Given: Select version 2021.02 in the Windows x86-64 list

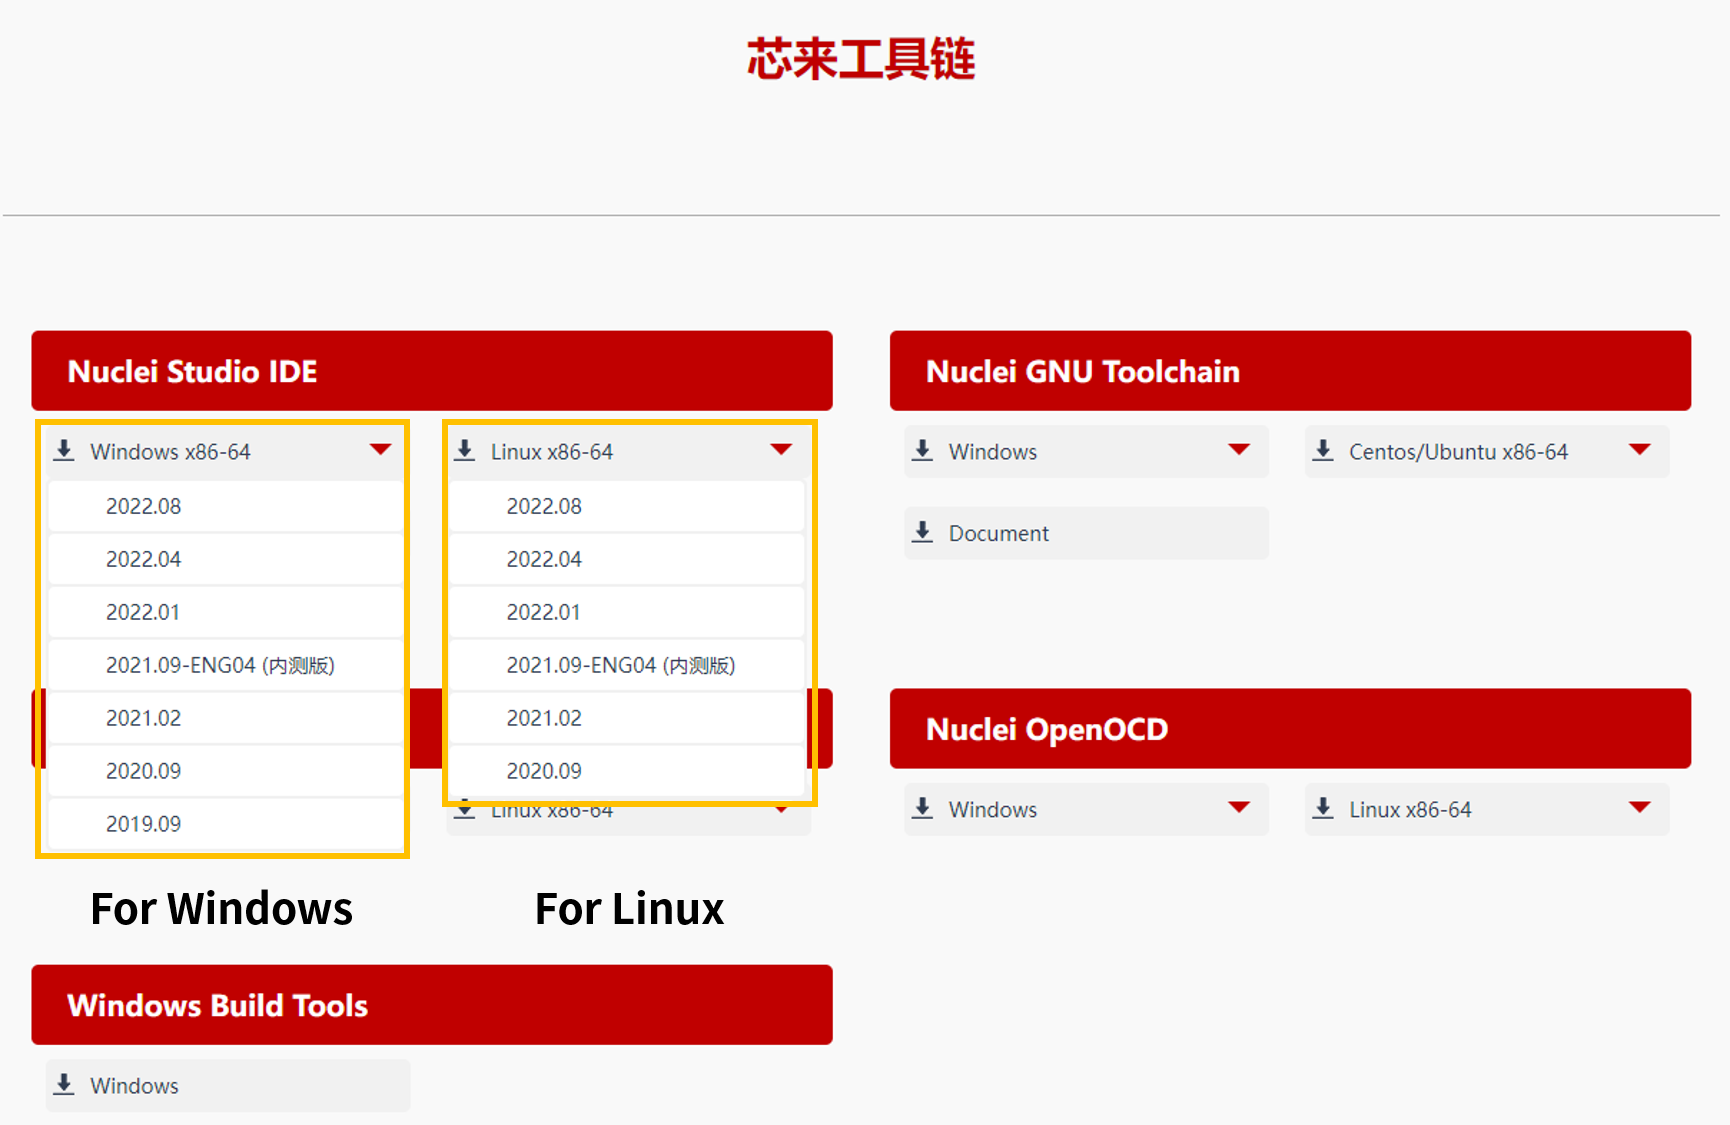Looking at the screenshot, I should click(x=225, y=718).
